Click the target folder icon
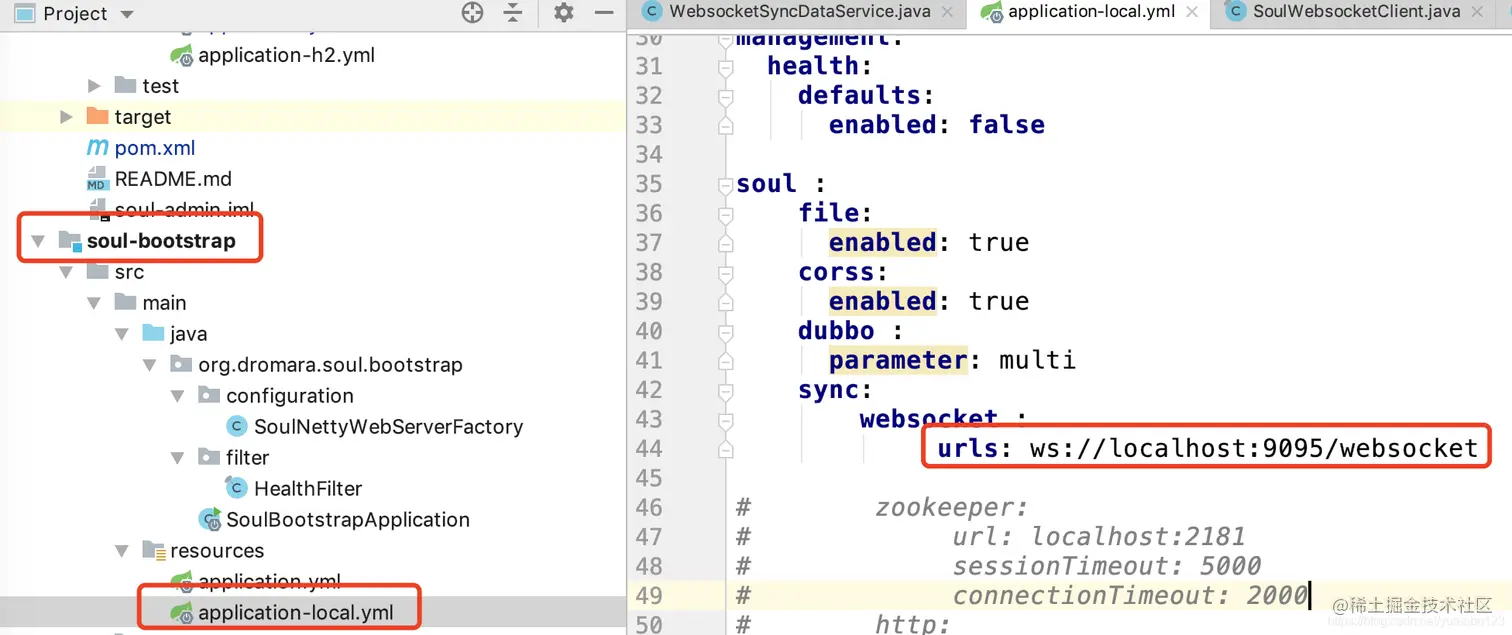 coord(97,116)
